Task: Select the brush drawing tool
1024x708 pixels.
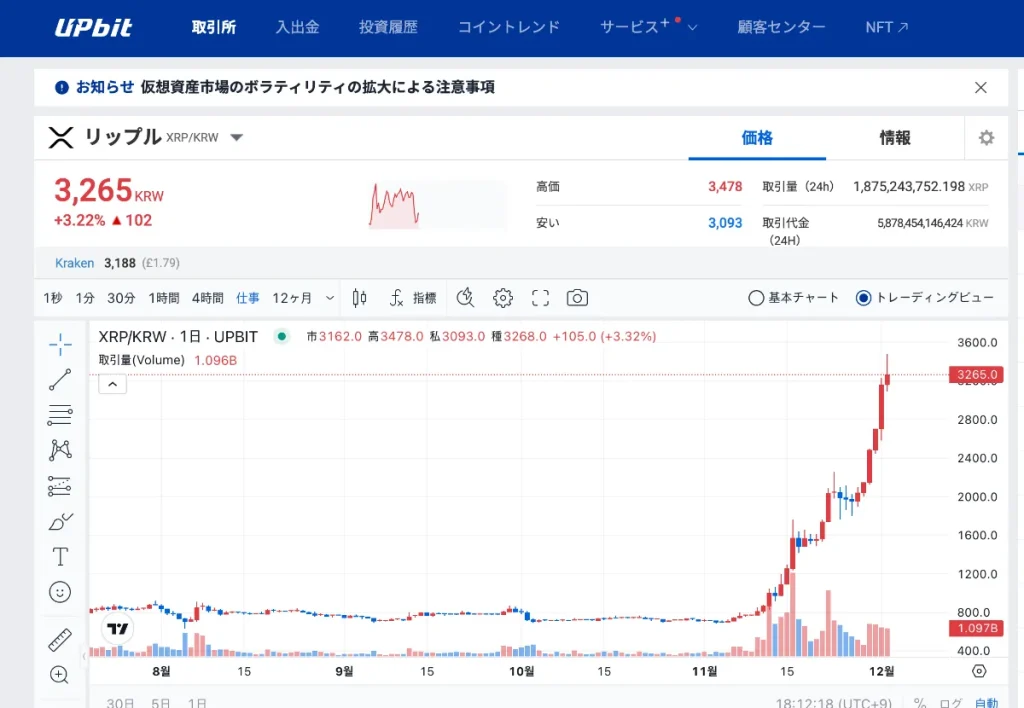Action: (x=60, y=521)
